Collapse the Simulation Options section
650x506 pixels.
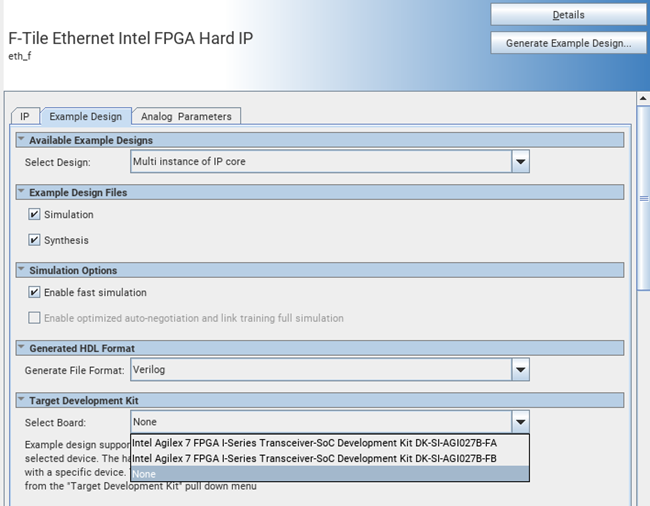21,270
